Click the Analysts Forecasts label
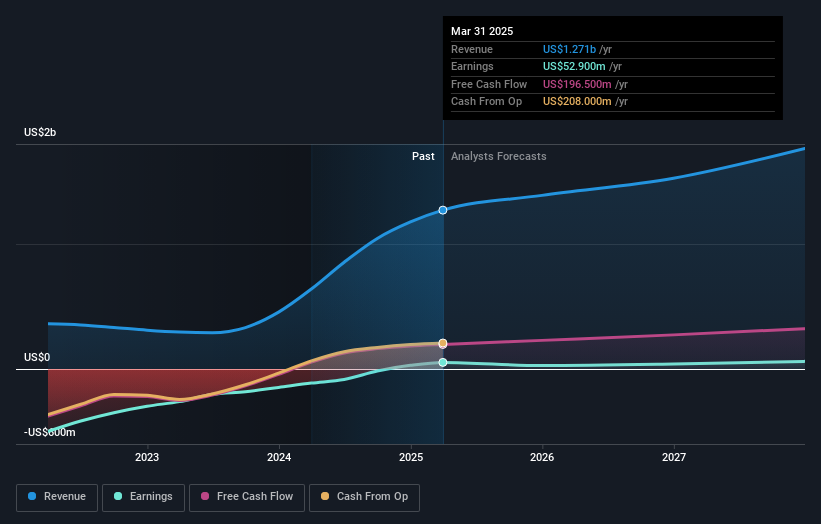The height and width of the screenshot is (524, 821). coord(498,157)
